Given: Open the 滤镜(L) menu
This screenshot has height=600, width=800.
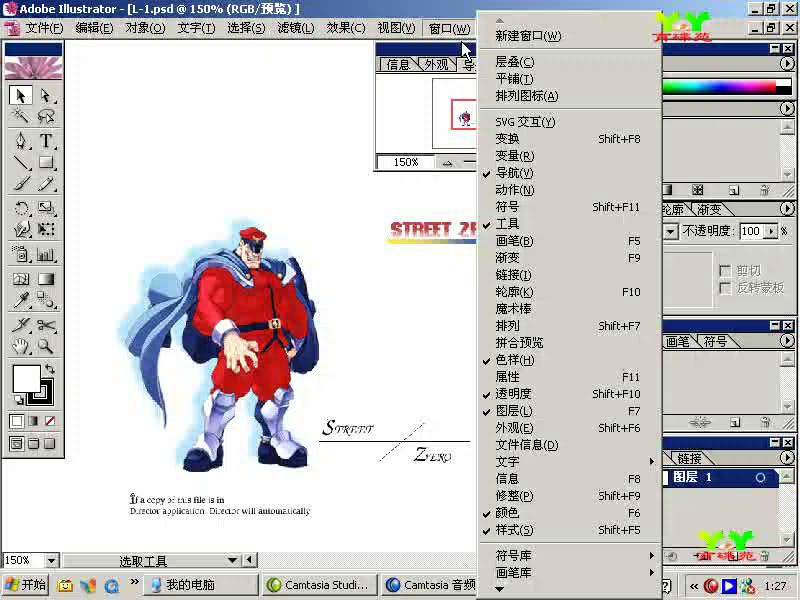Looking at the screenshot, I should pos(295,28).
